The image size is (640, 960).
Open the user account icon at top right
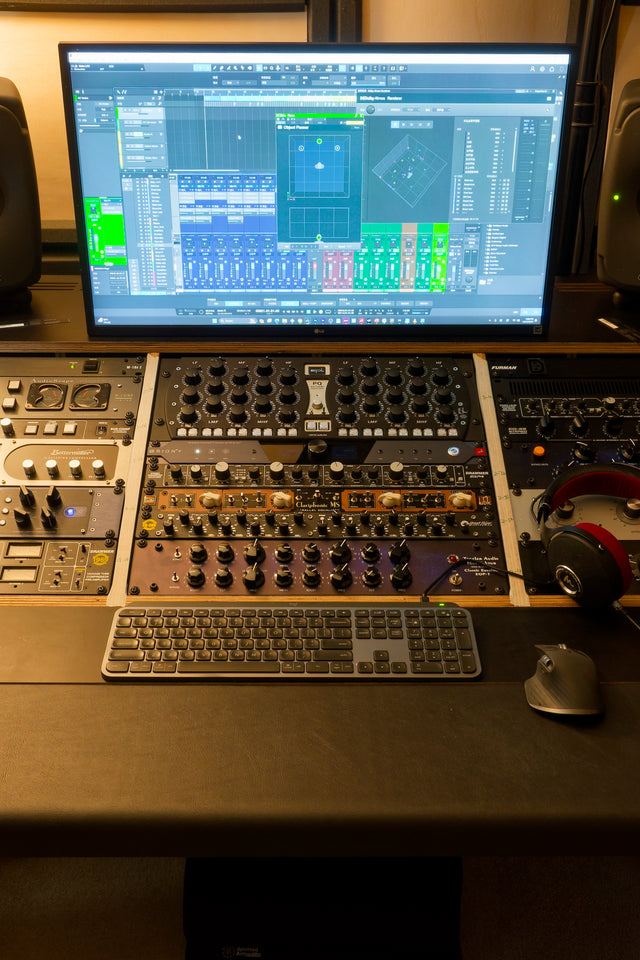[532, 69]
